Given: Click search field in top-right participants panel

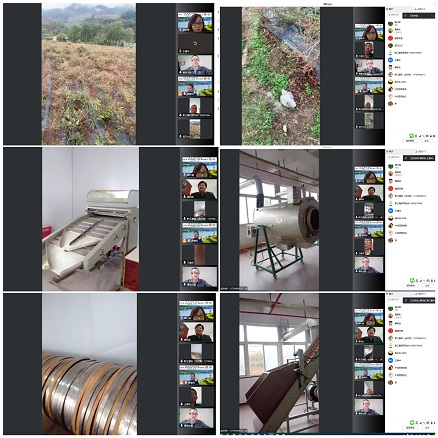Looking at the screenshot, I should (393, 15).
